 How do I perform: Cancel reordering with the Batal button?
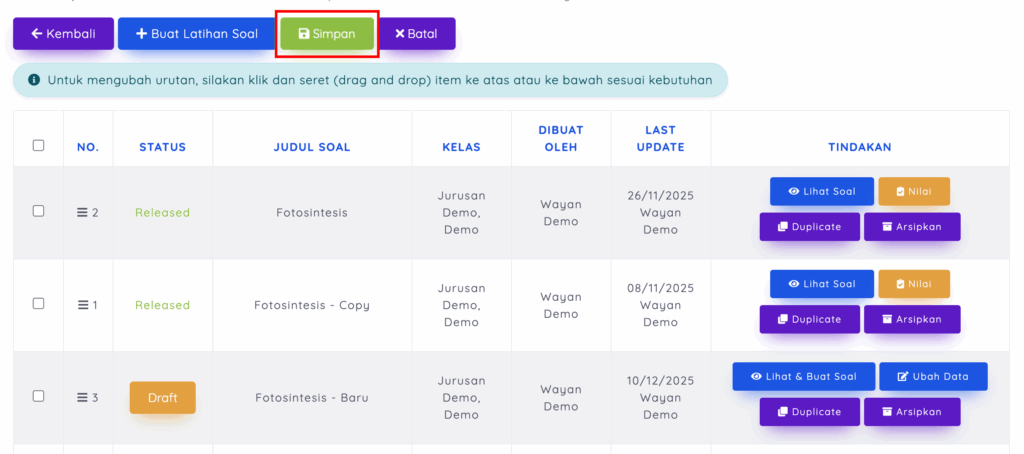416,34
